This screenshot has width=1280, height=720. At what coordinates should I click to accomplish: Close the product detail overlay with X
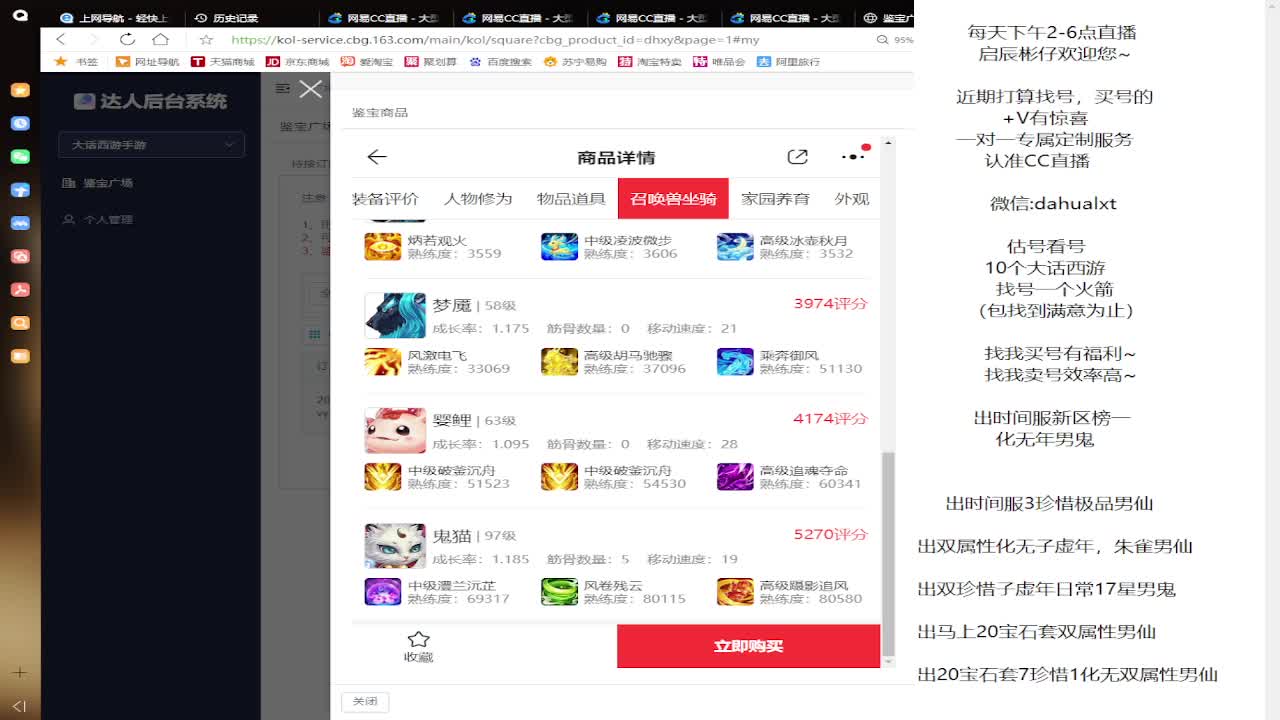pyautogui.click(x=311, y=89)
